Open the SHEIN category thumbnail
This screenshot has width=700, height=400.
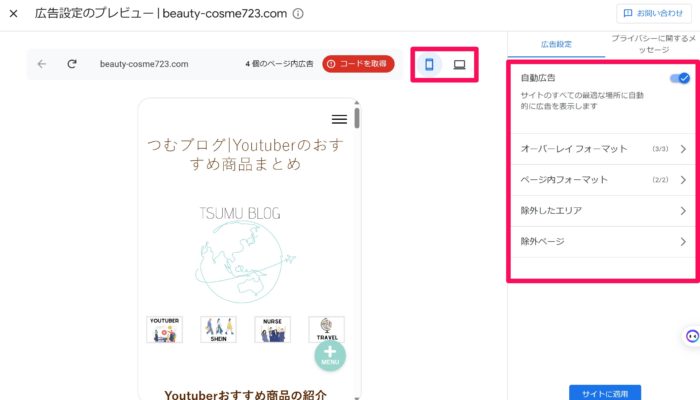(x=218, y=329)
